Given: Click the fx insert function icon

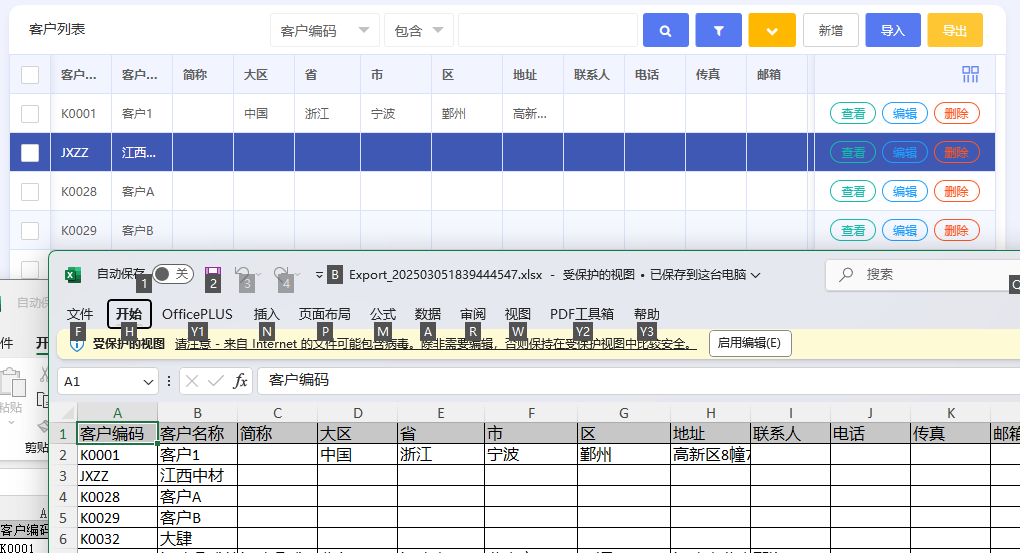Looking at the screenshot, I should [240, 381].
